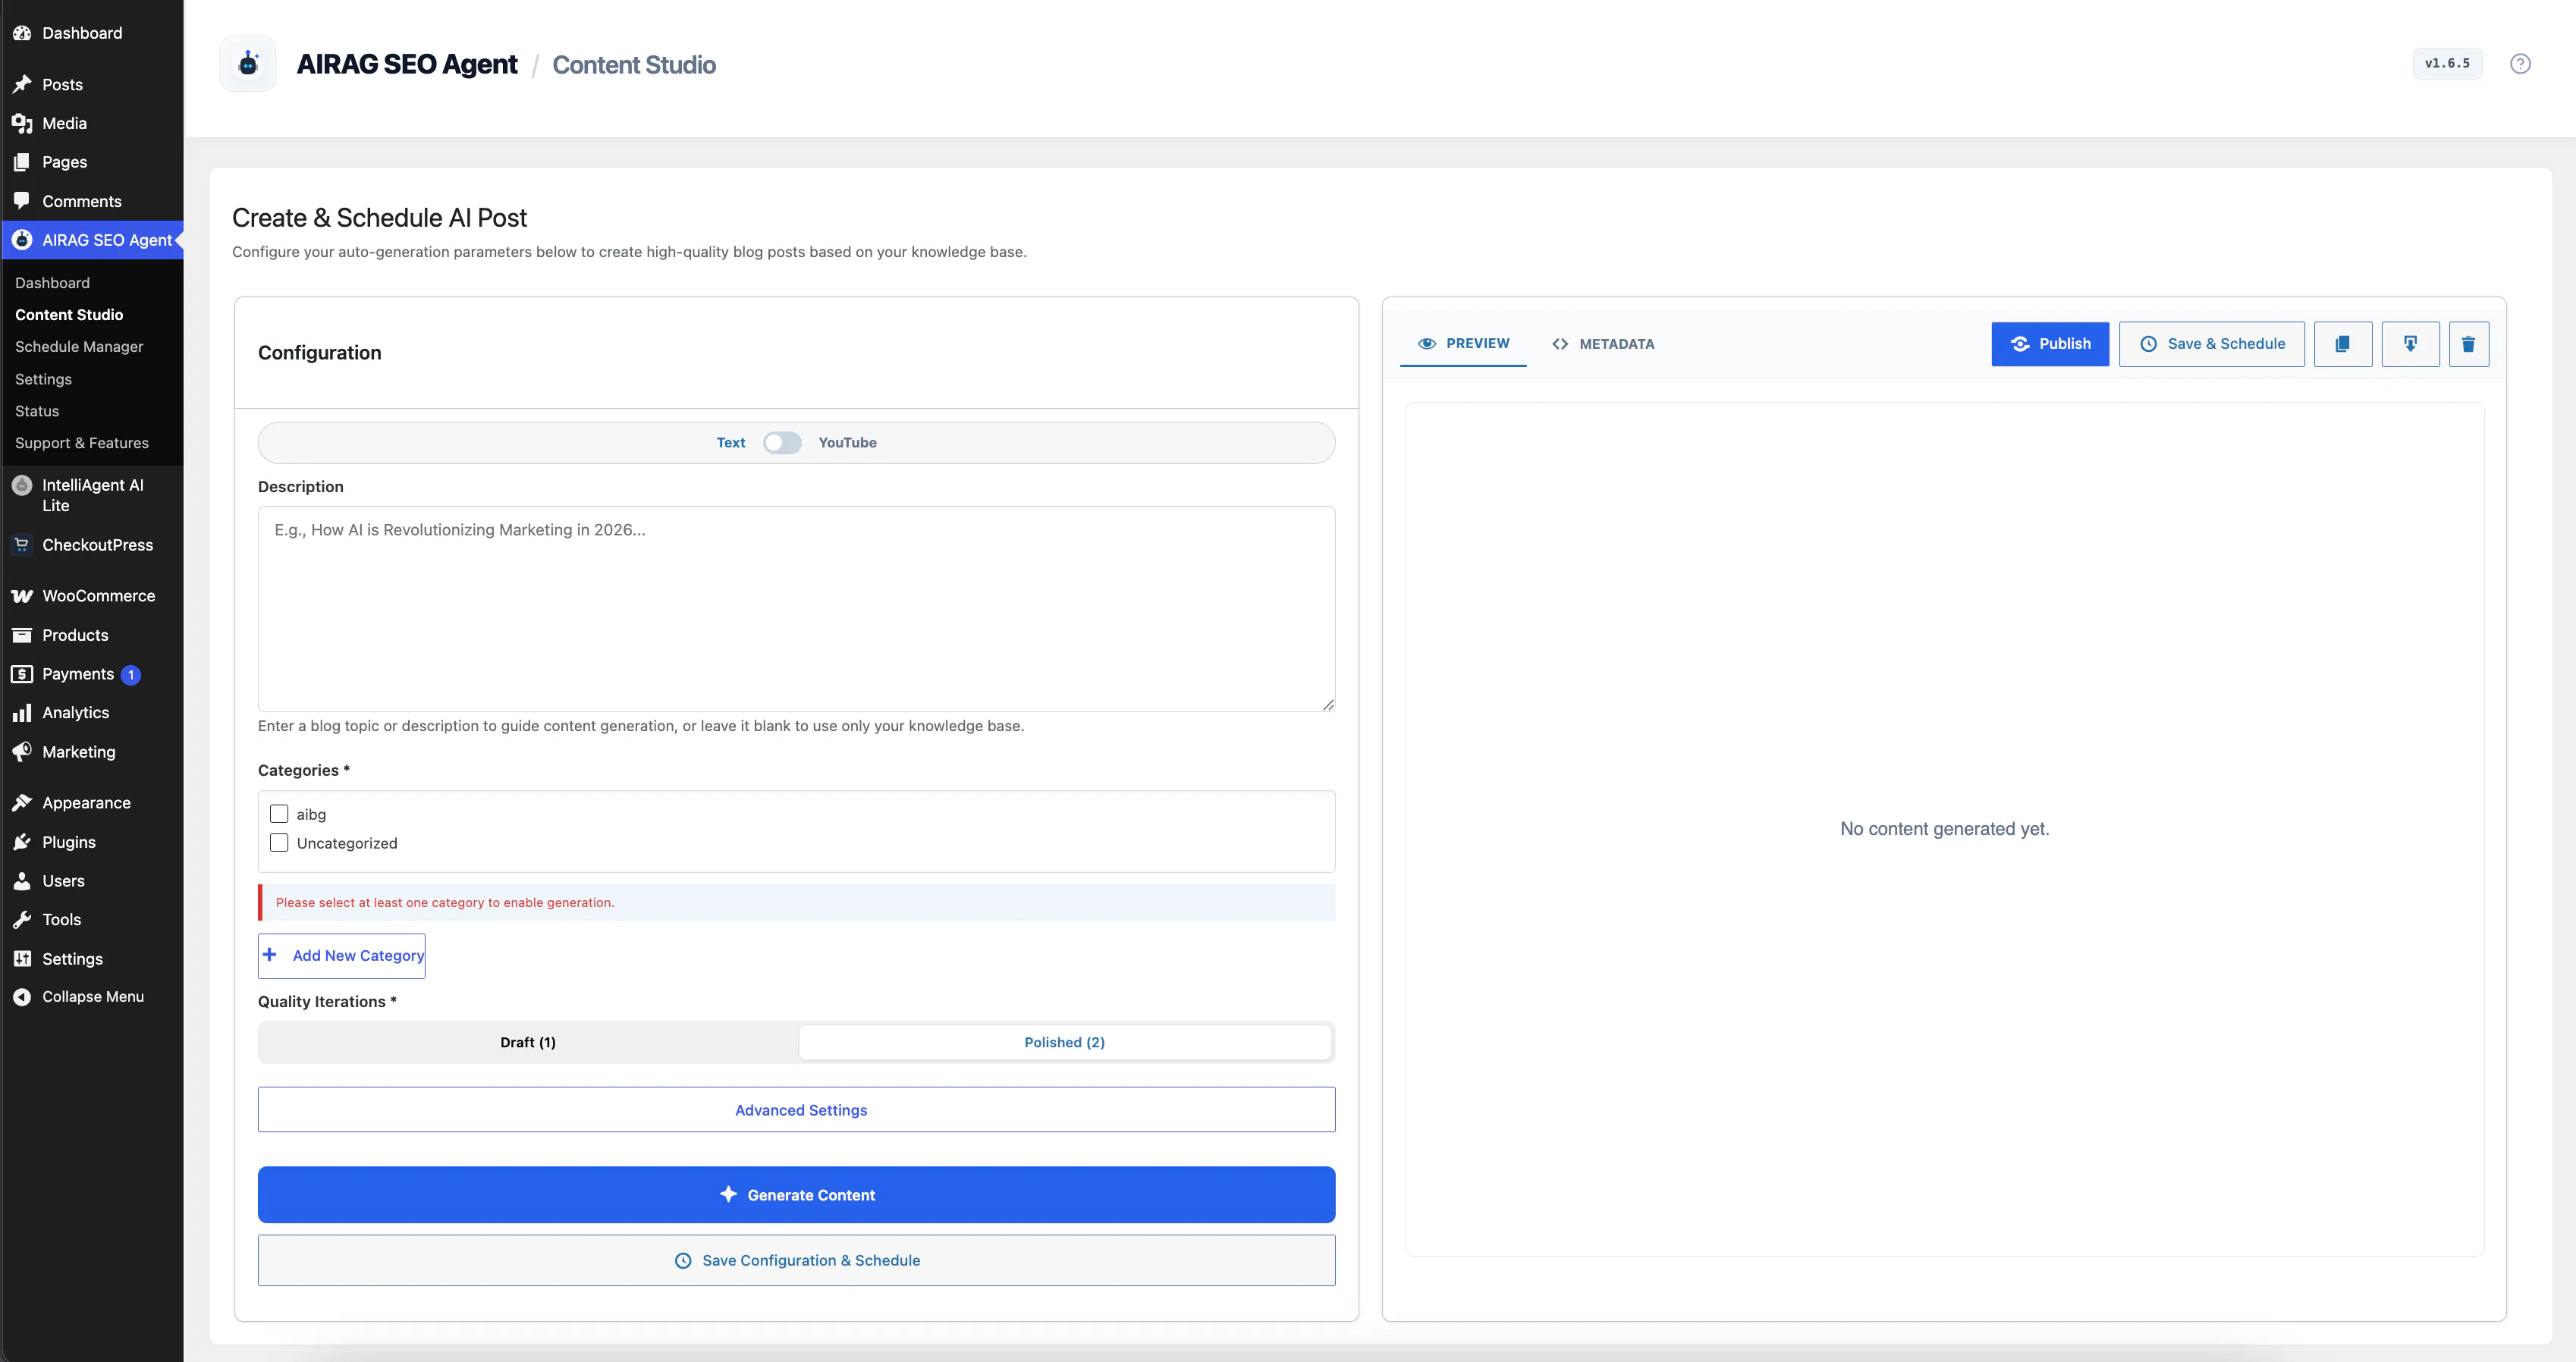Image resolution: width=2576 pixels, height=1362 pixels.
Task: Click the WooCommerce logo icon
Action: [x=22, y=596]
